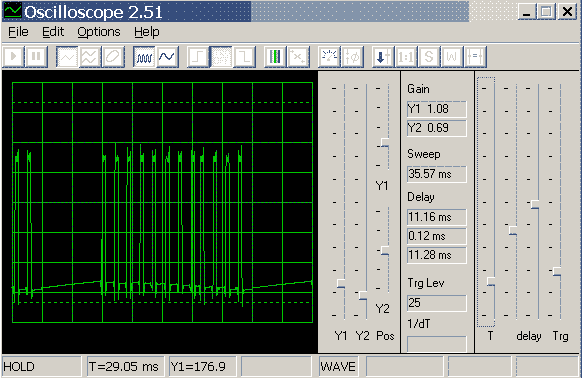This screenshot has height=378, width=582.
Task: Click the Y1 gain slider handle
Action: click(x=341, y=284)
